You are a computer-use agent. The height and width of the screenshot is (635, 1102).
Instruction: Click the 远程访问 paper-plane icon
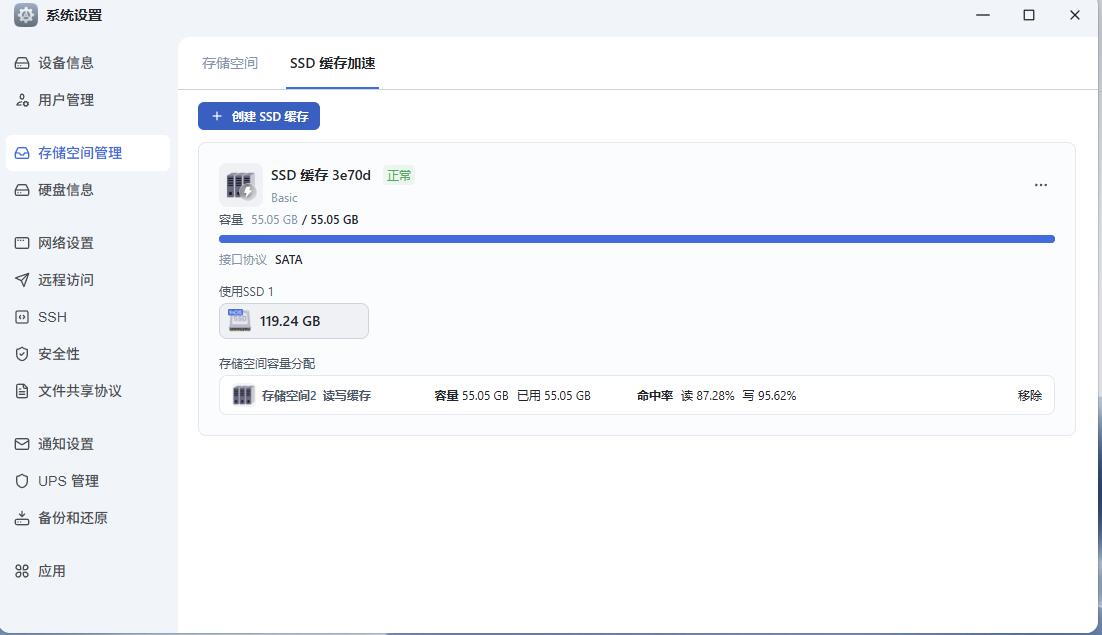click(x=22, y=280)
